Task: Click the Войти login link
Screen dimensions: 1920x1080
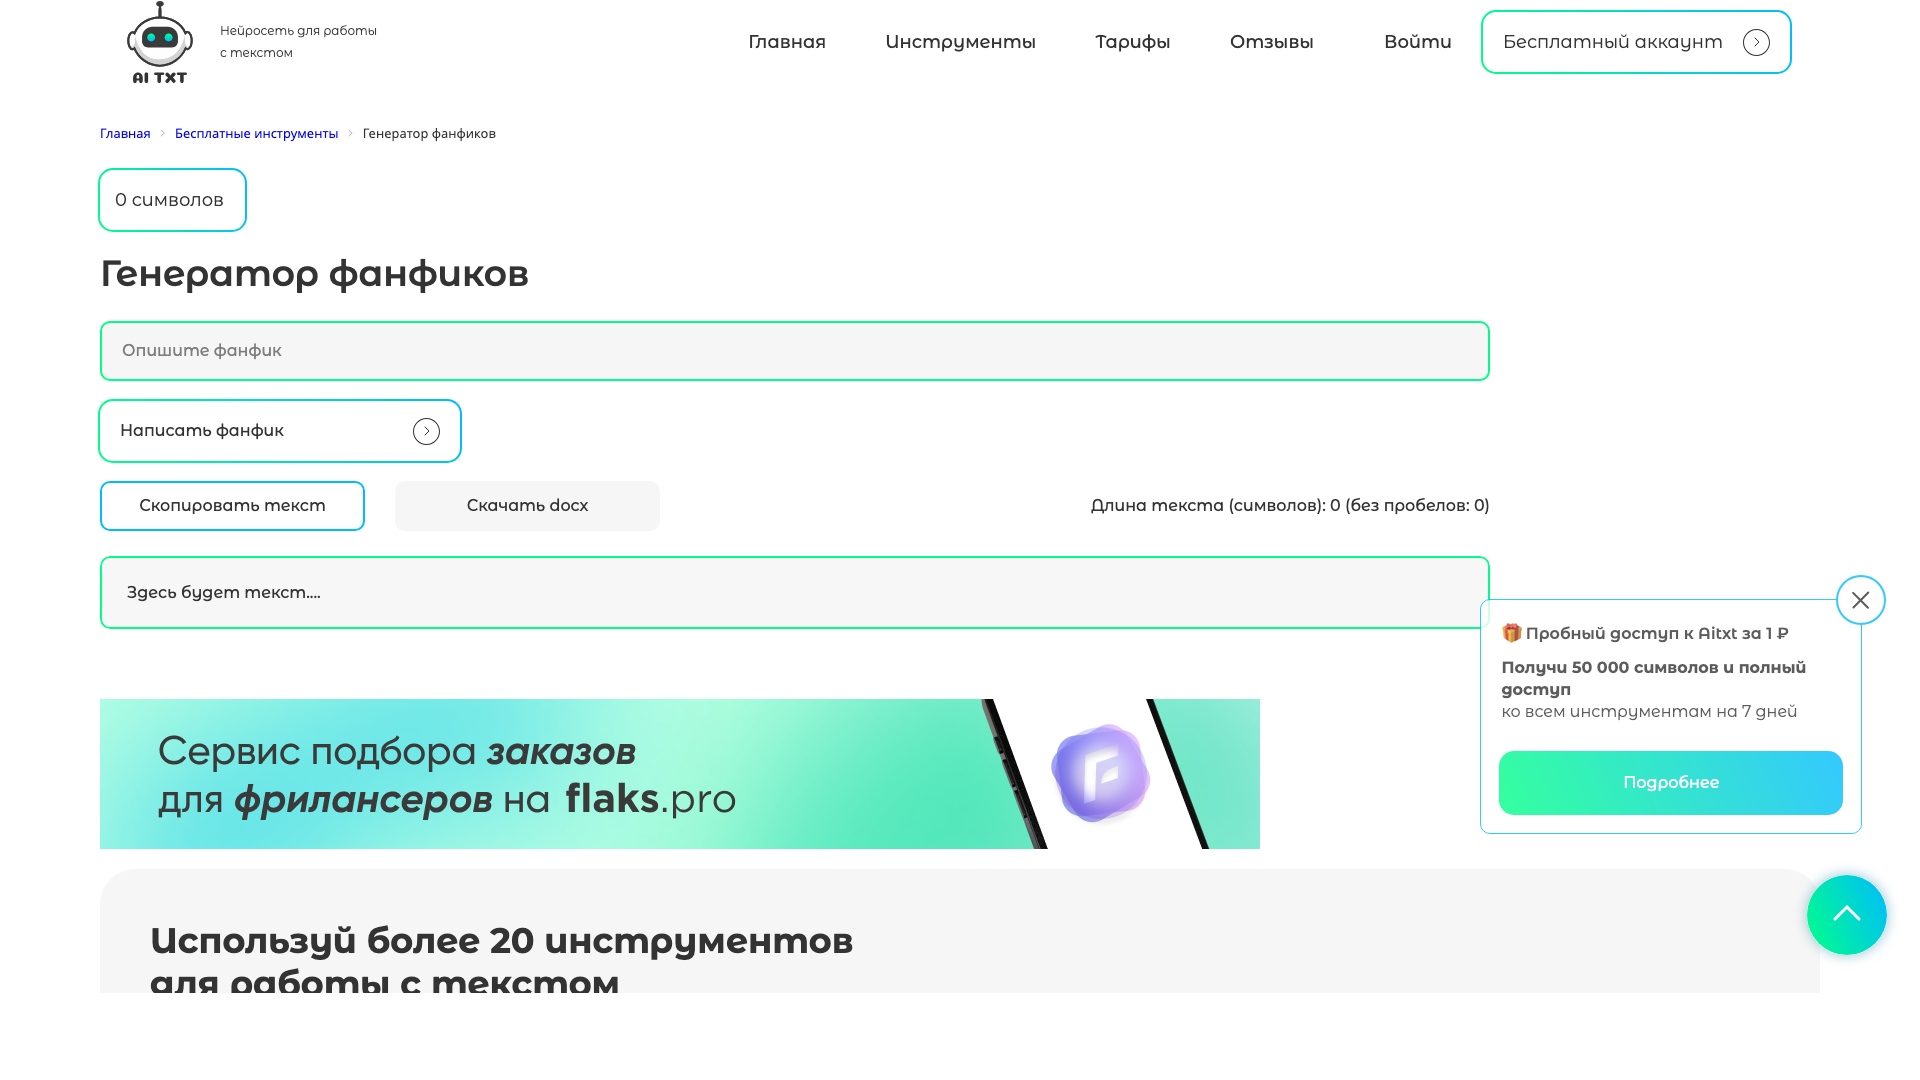Action: (x=1417, y=42)
